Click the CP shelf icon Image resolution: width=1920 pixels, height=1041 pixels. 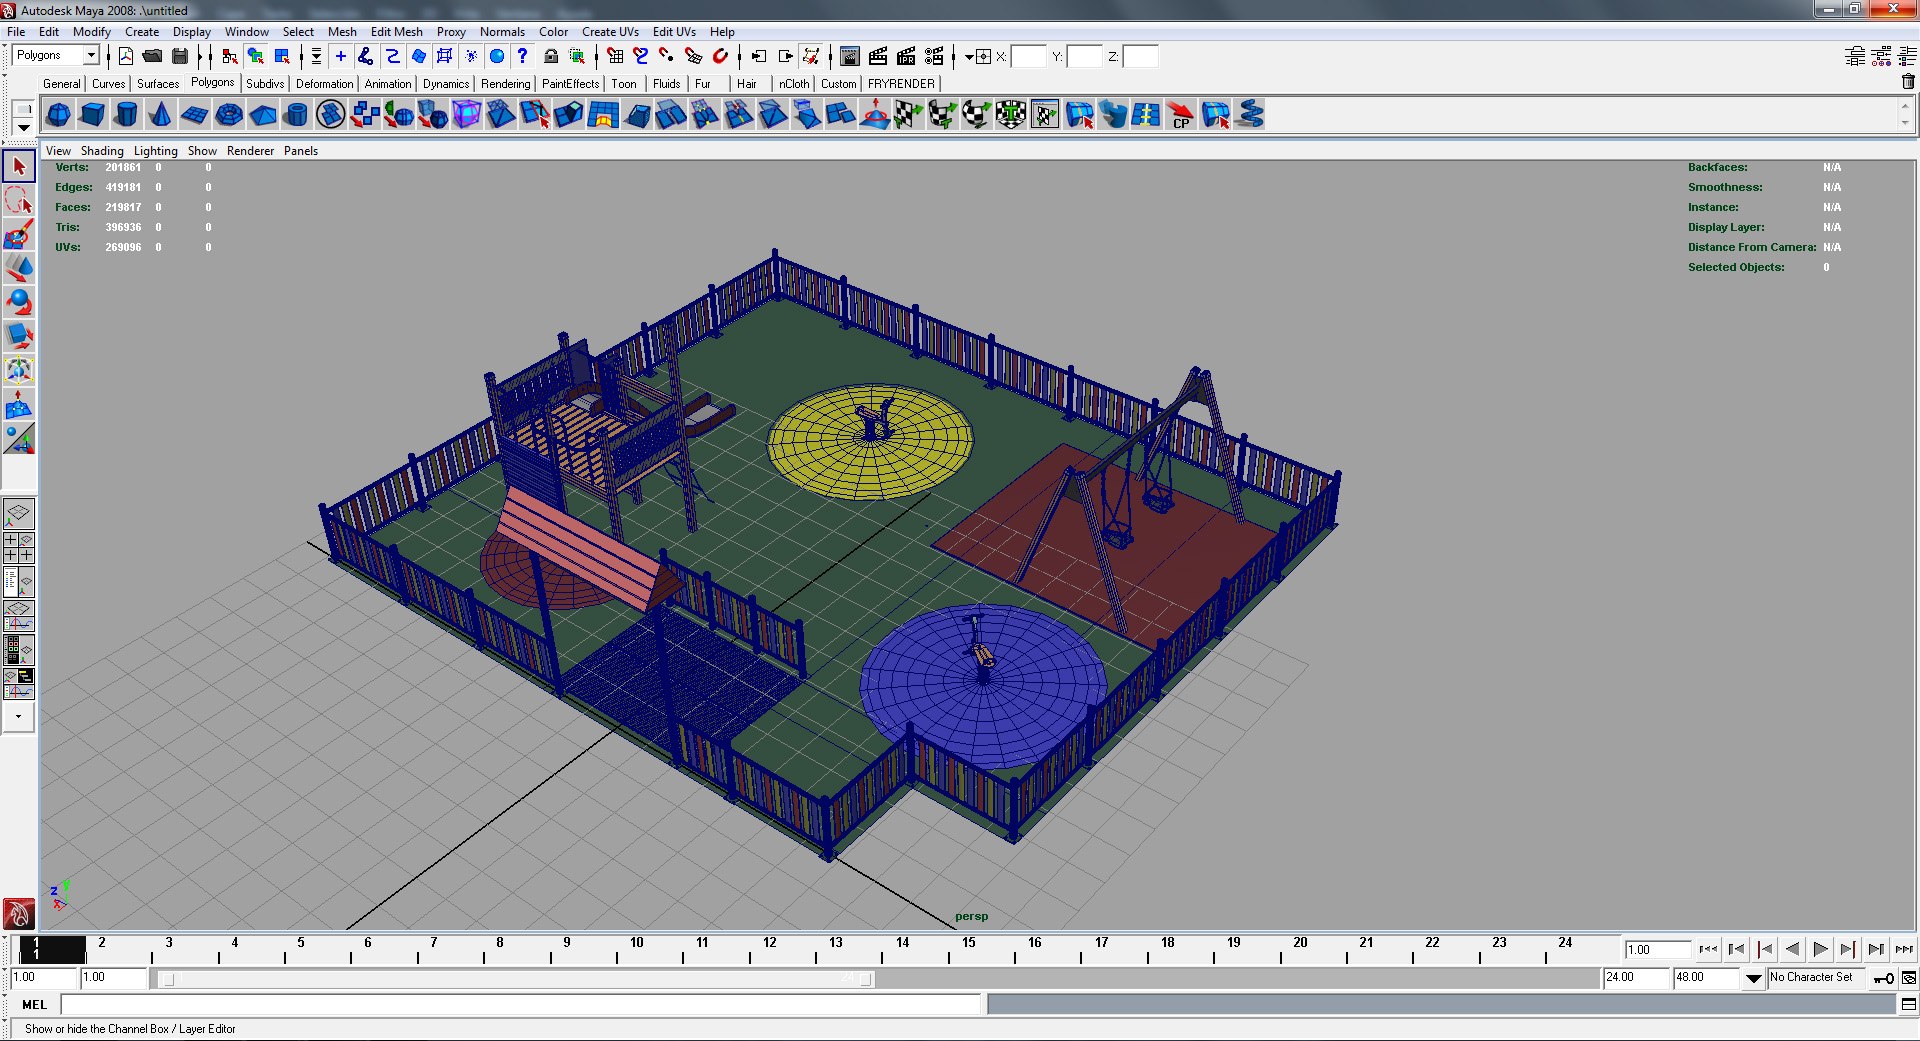[1181, 115]
